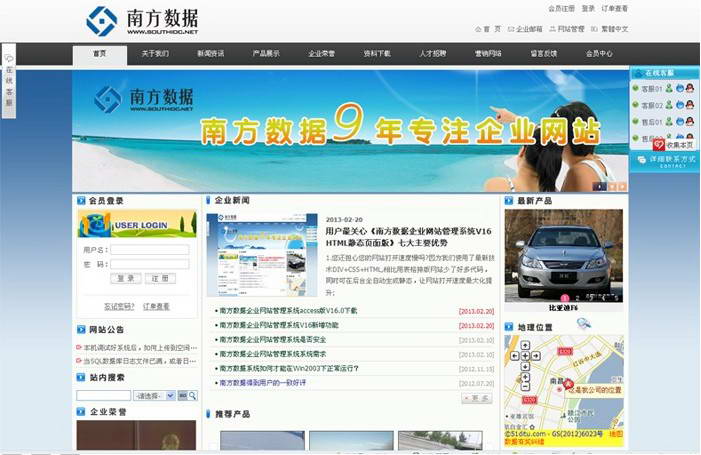
Task: Open the 订单查看 link under the login form
Action: (156, 306)
